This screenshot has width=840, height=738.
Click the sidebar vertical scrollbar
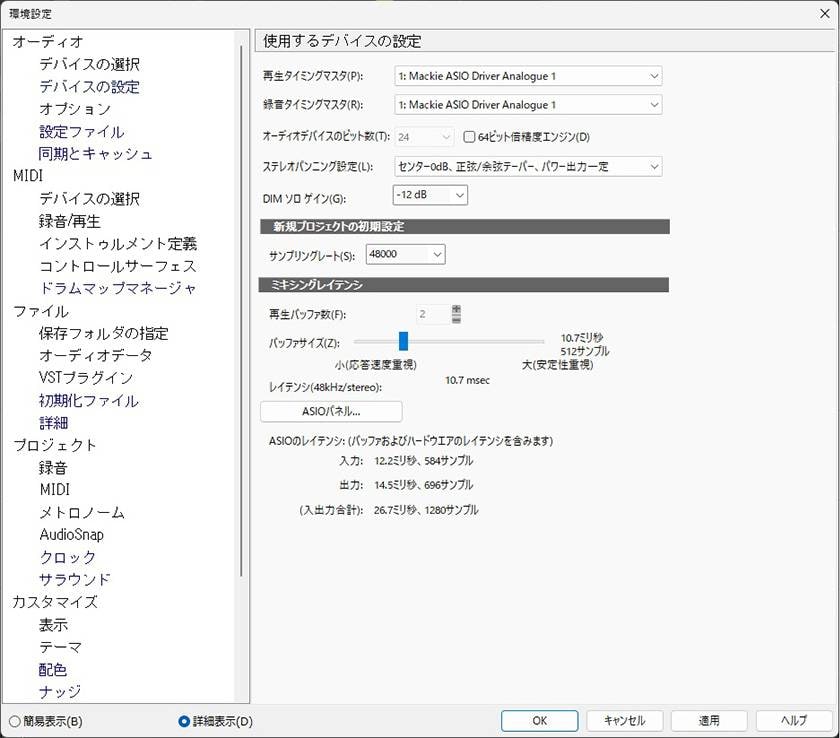(x=241, y=300)
